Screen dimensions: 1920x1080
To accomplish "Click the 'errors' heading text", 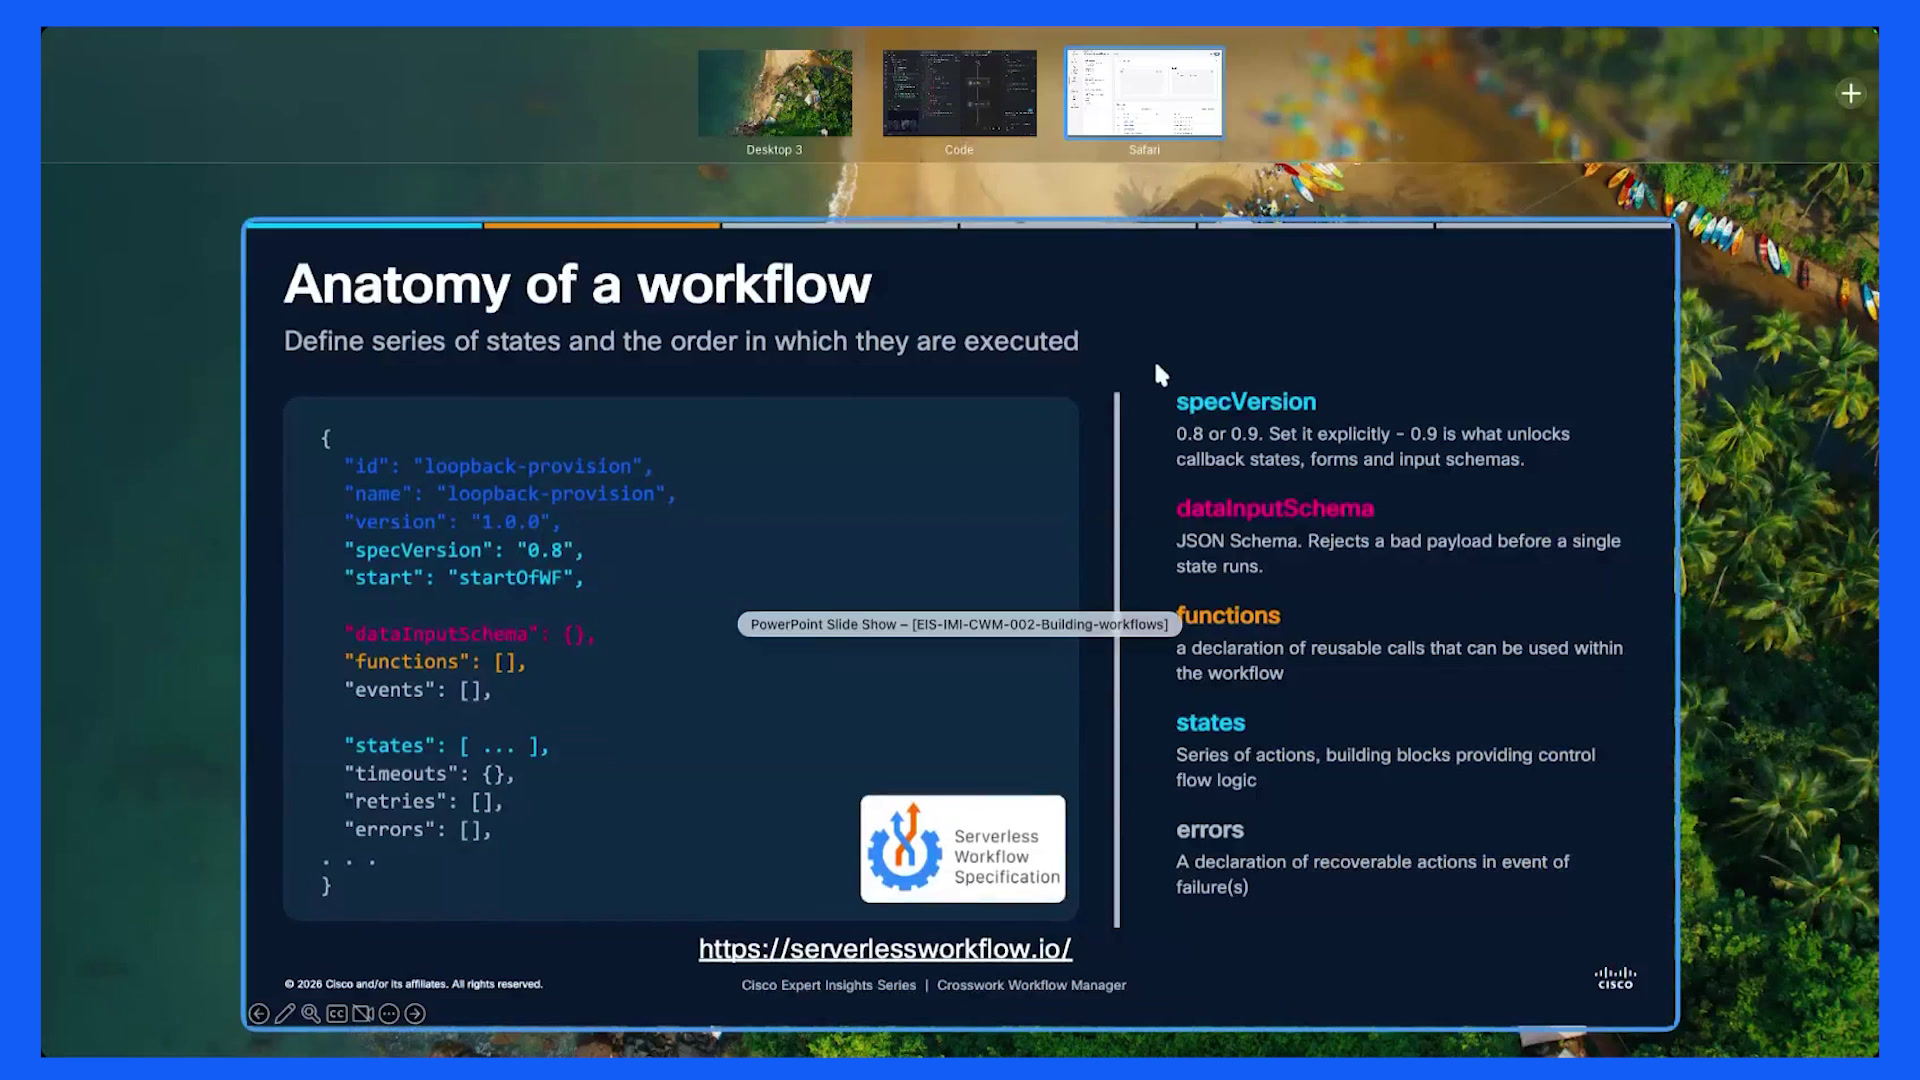I will tap(1210, 830).
